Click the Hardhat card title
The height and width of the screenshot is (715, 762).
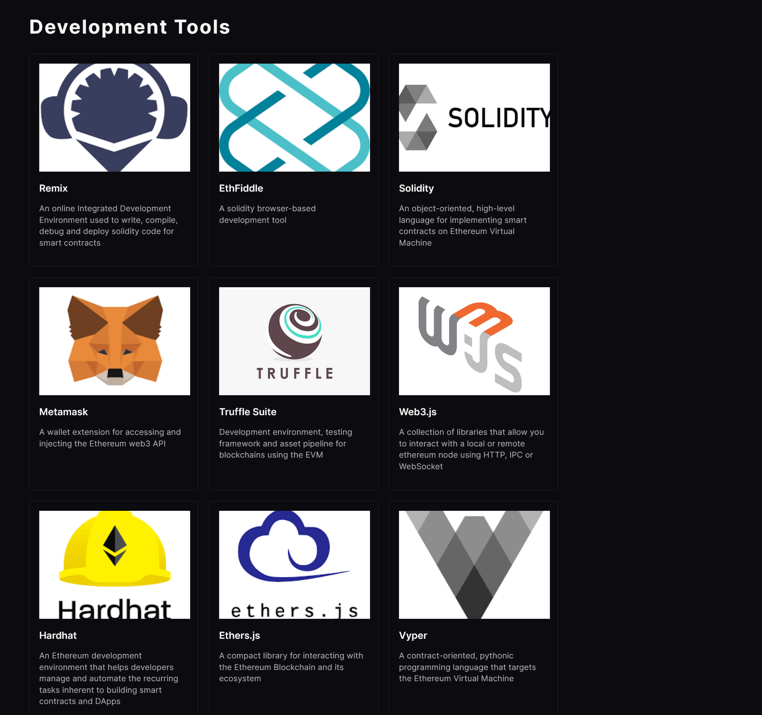[x=58, y=635]
